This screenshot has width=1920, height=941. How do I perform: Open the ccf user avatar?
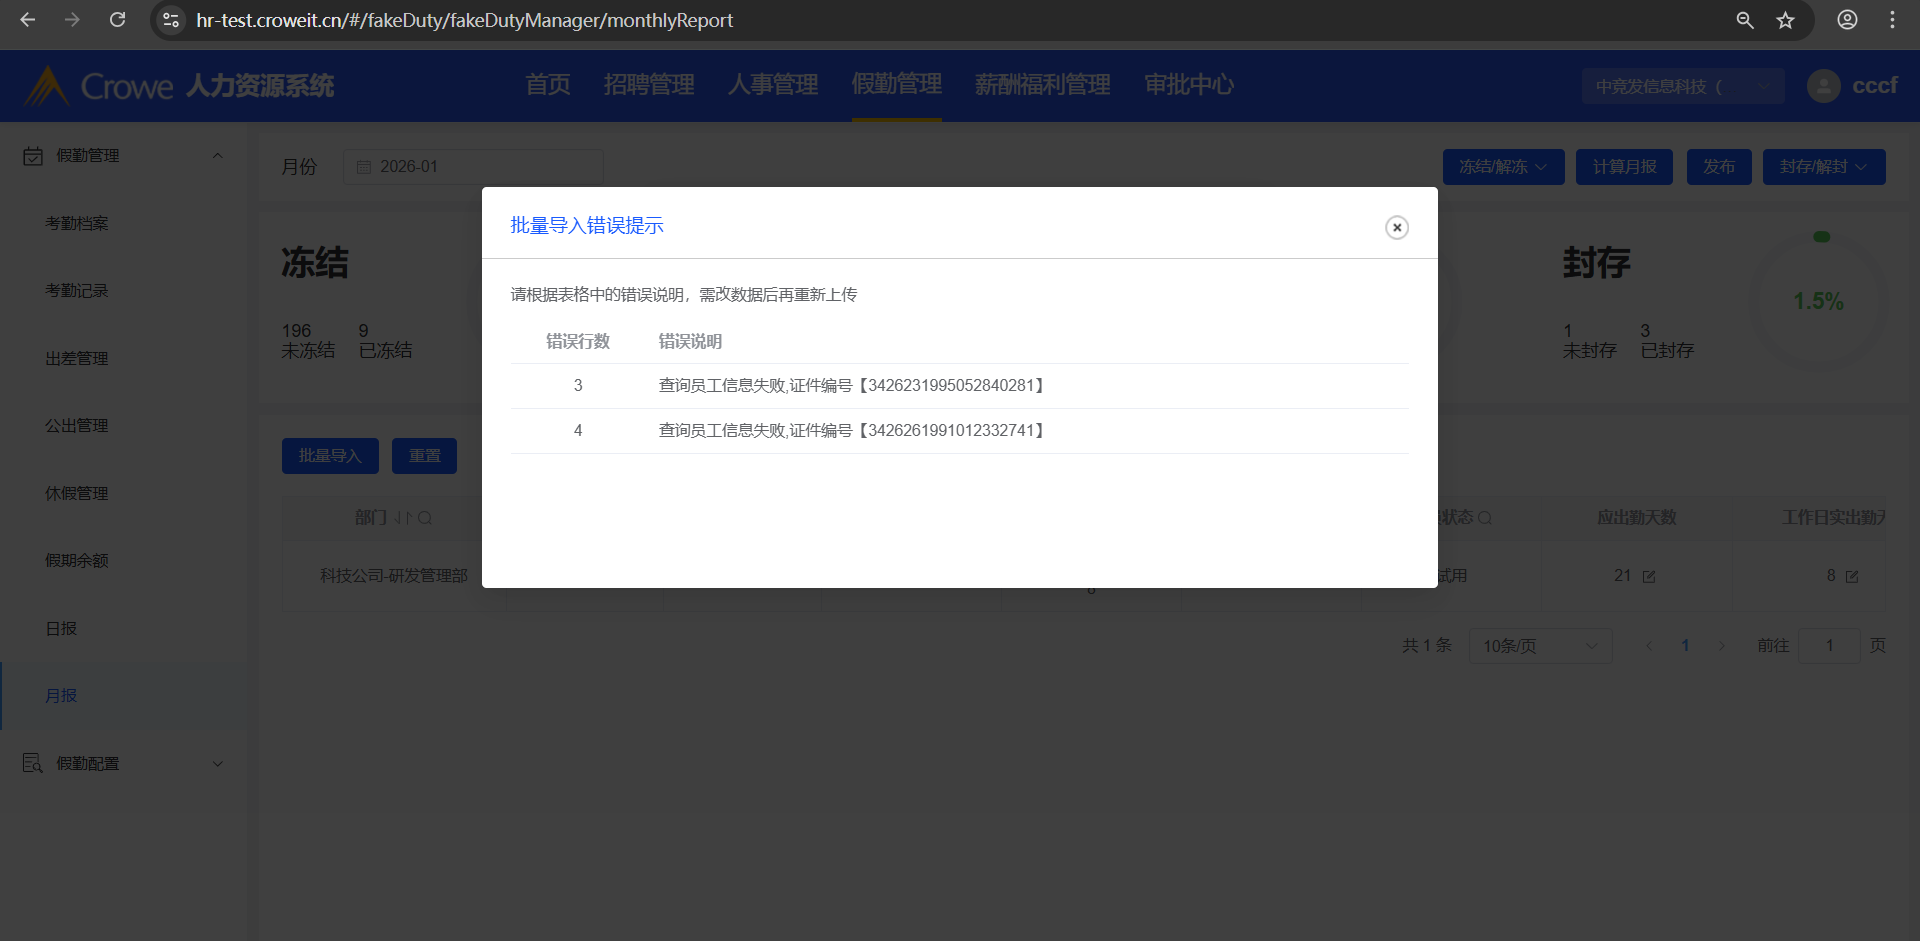click(x=1824, y=86)
